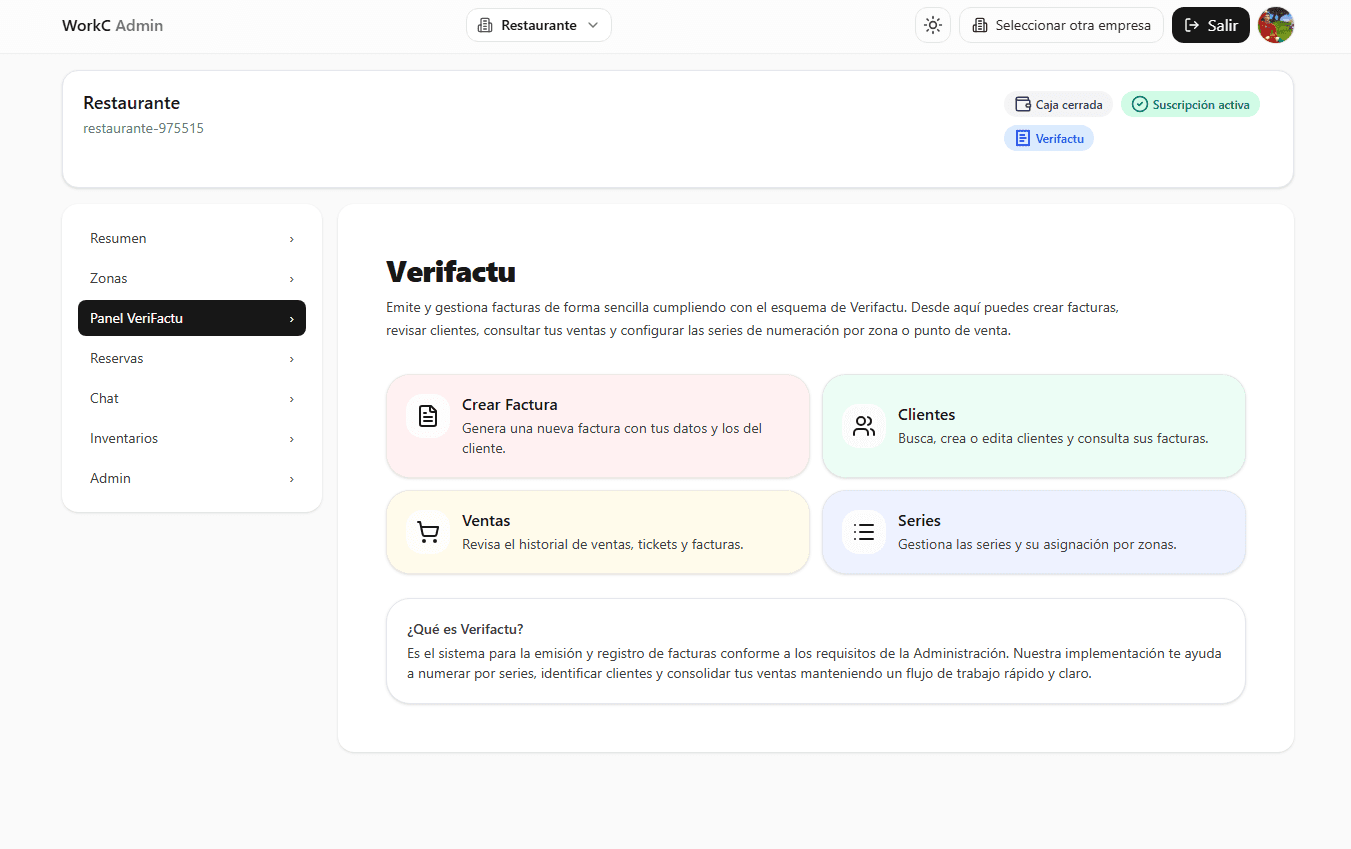1351x849 pixels.
Task: Expand the Admin chevron in sidebar
Action: coord(292,479)
